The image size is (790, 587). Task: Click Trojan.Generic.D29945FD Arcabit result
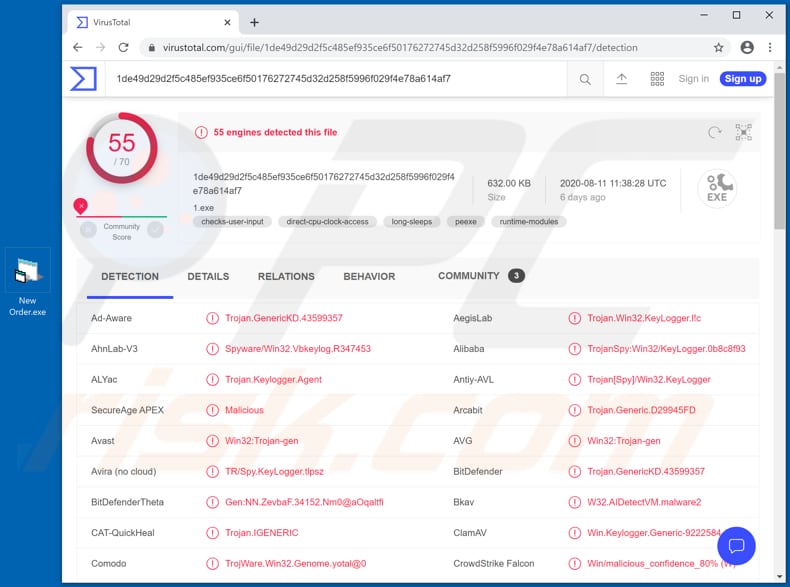[x=641, y=410]
